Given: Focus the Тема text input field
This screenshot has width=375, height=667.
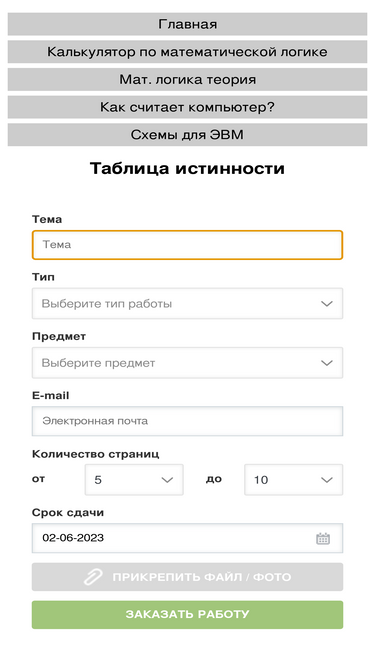Looking at the screenshot, I should click(x=187, y=245).
